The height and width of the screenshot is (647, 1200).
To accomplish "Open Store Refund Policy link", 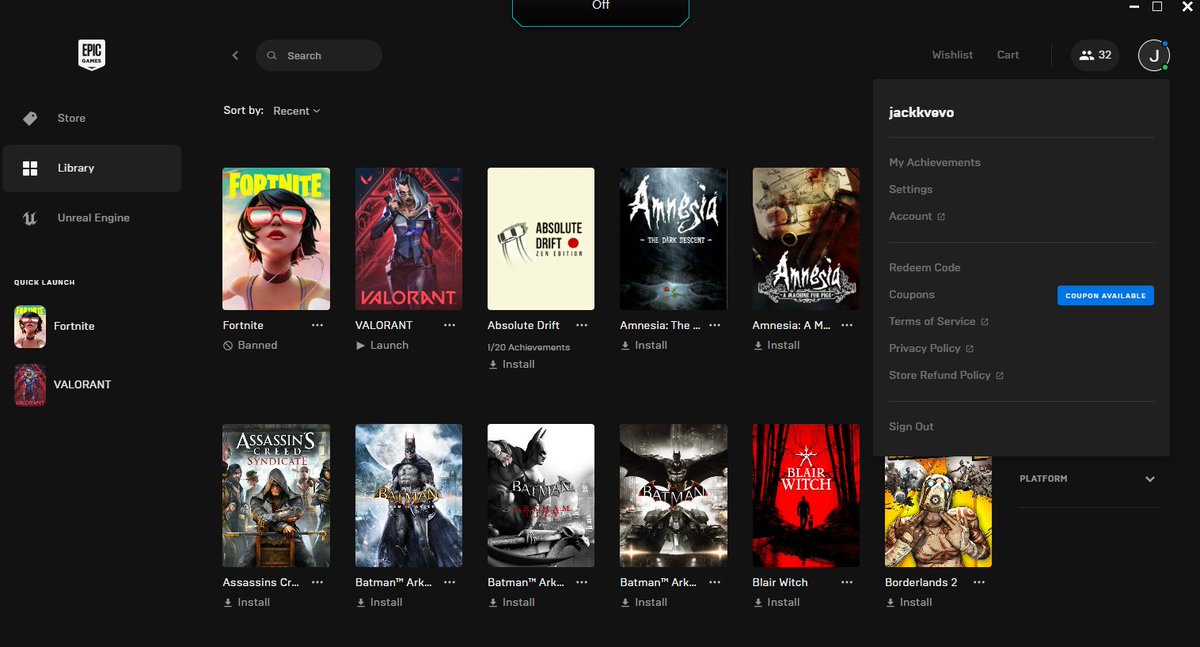I will point(946,376).
